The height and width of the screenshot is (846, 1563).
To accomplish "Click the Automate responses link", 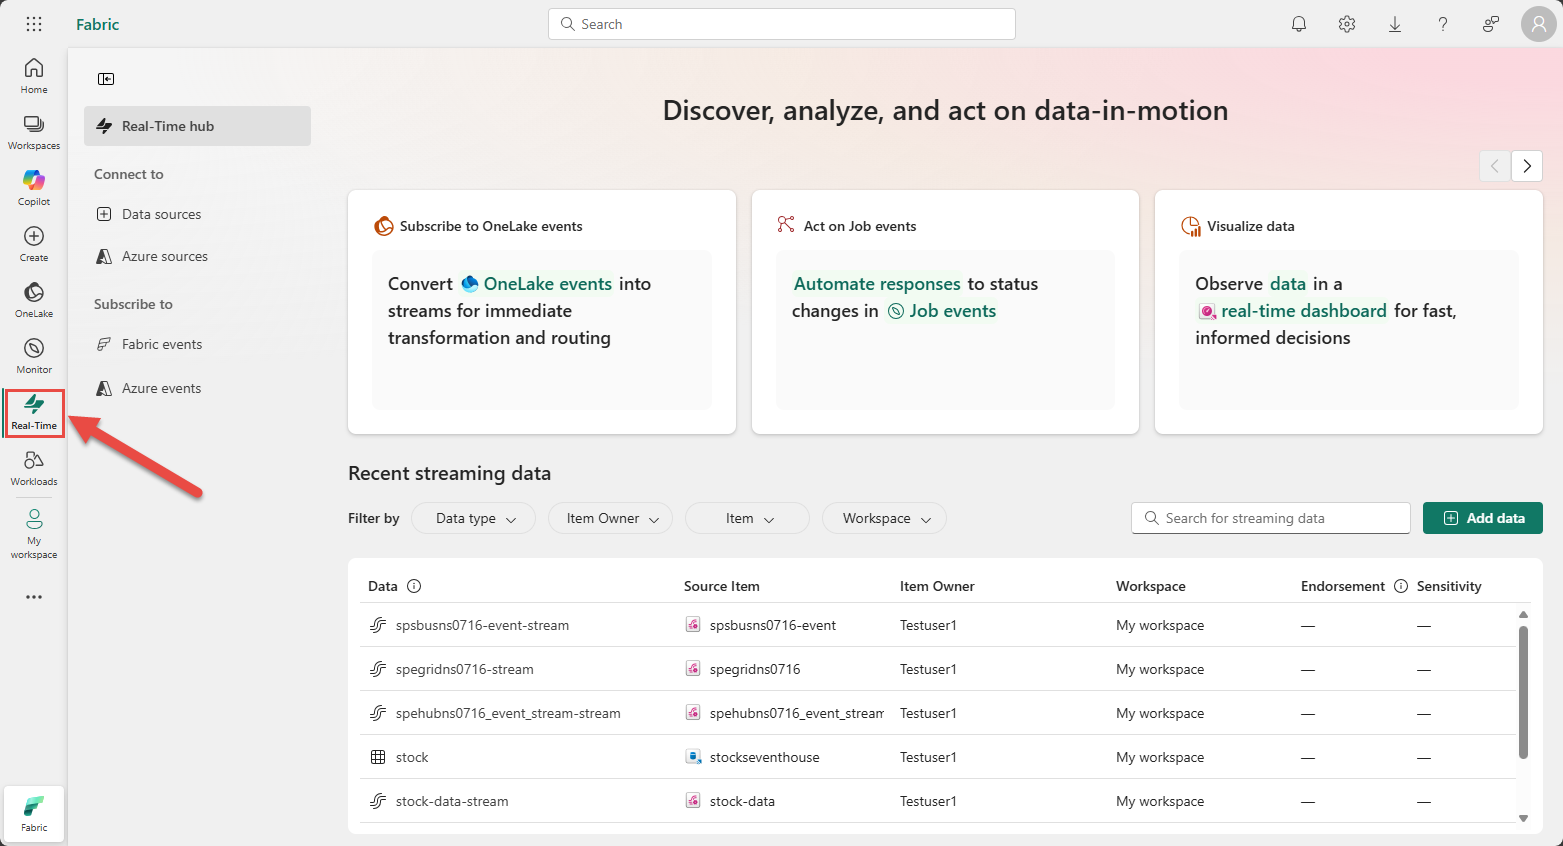I will tap(877, 284).
